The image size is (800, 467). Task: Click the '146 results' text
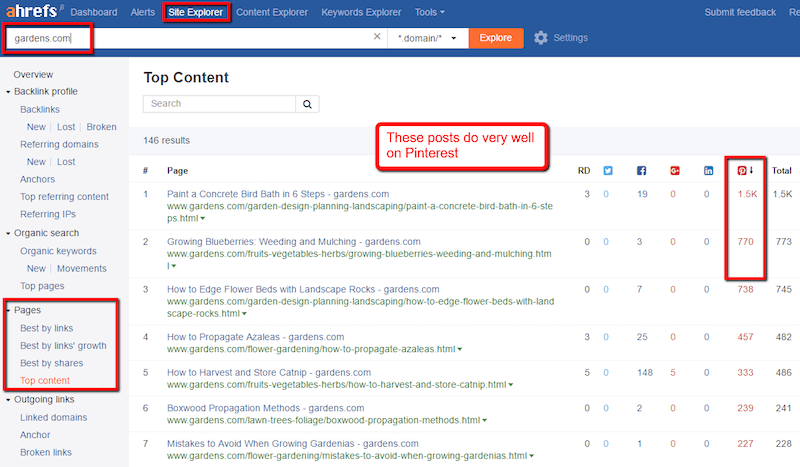coord(166,140)
